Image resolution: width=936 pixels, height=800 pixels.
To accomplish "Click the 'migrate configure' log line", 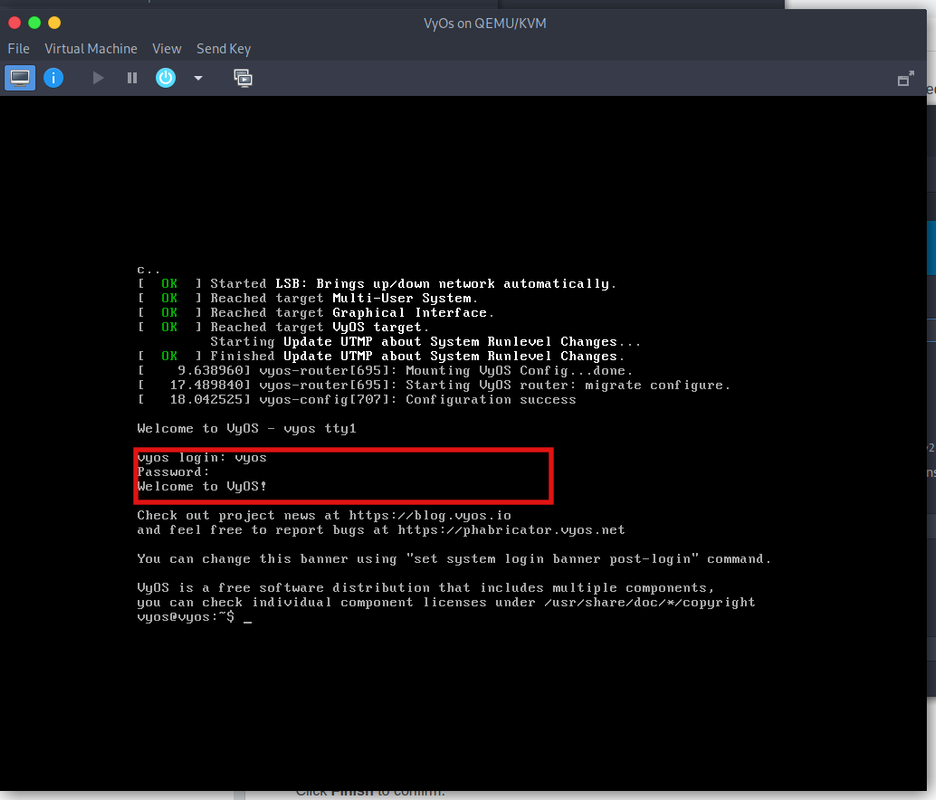I will (434, 386).
